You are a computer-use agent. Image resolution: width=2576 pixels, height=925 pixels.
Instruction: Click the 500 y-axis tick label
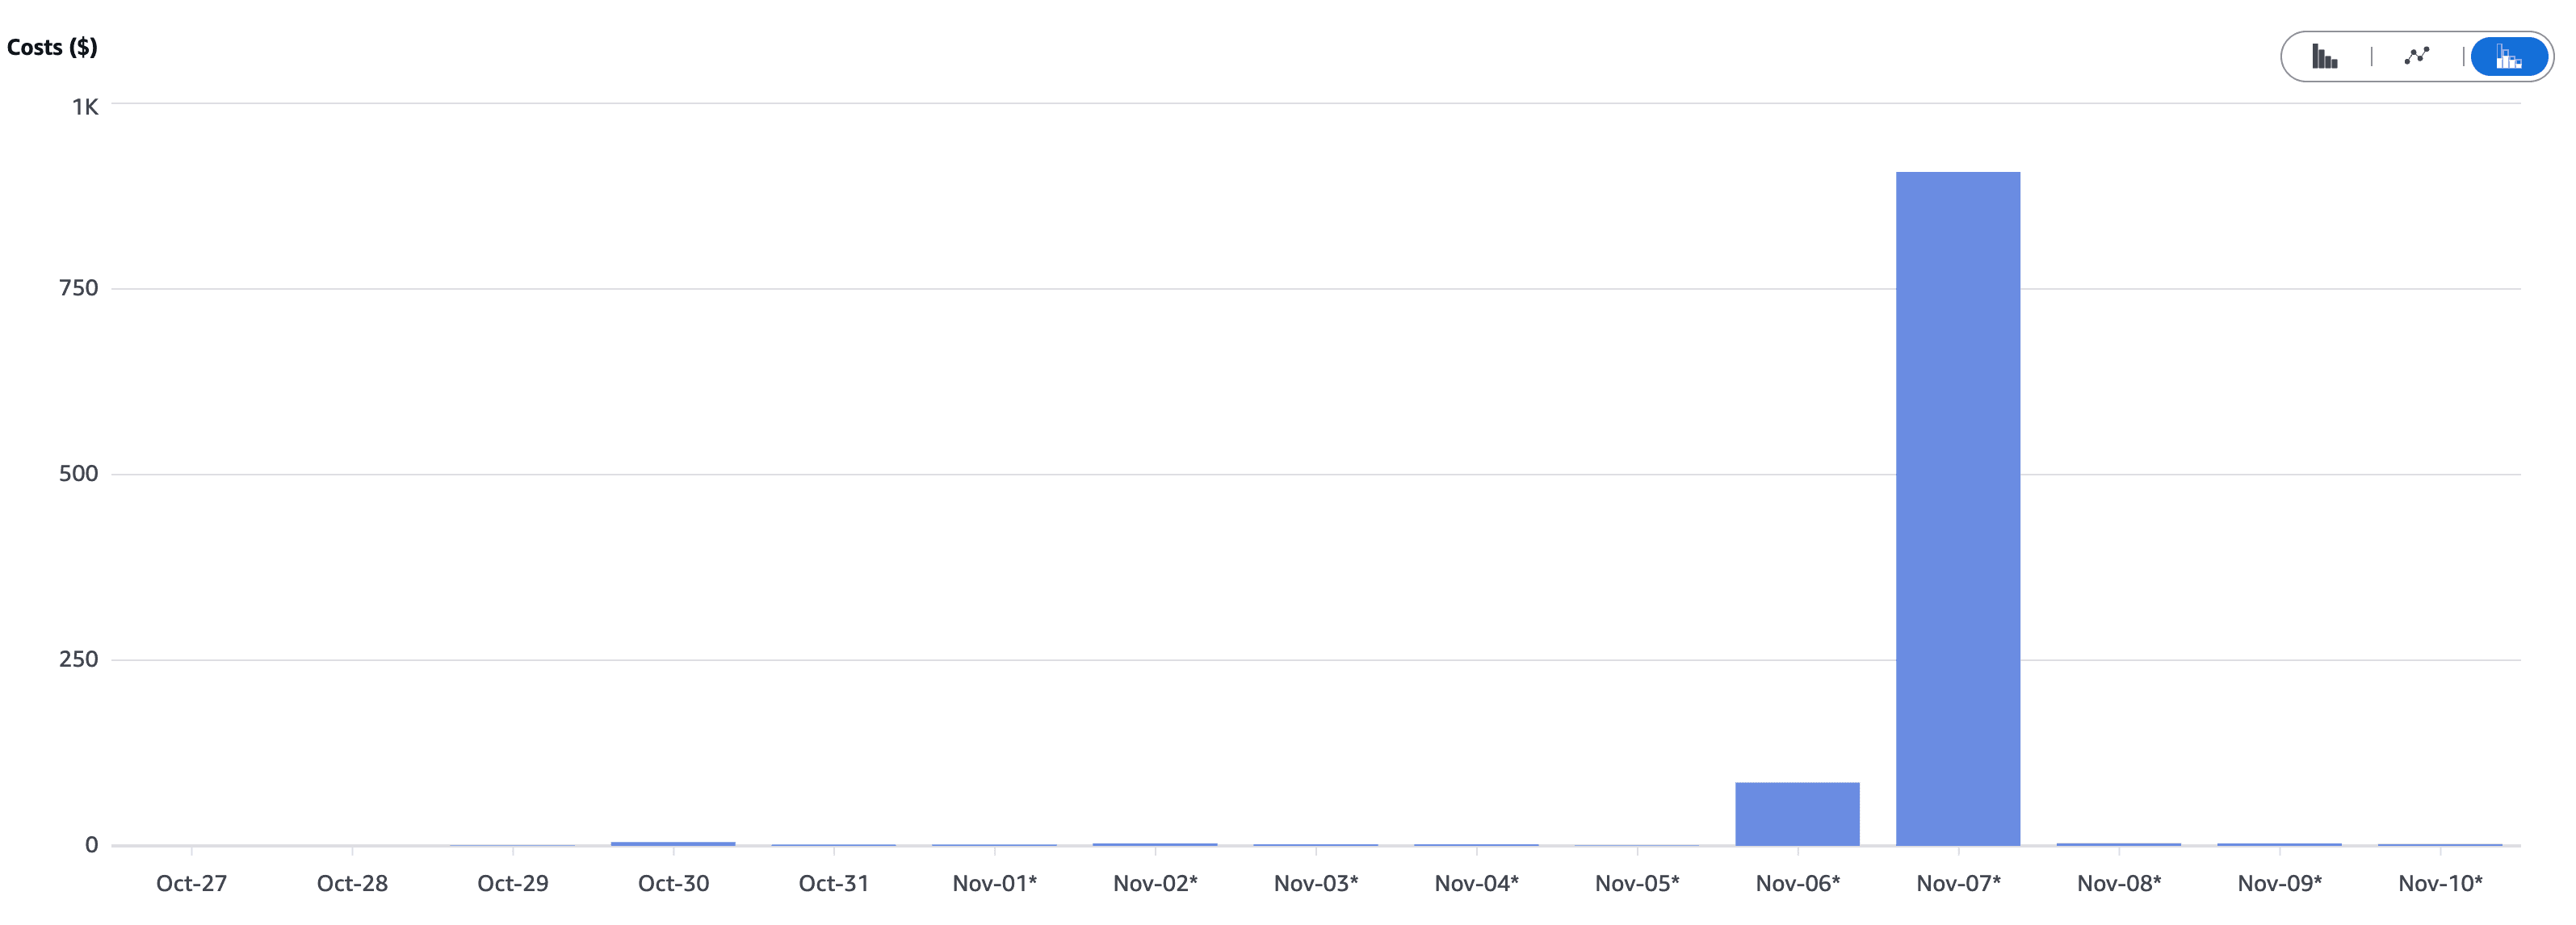(79, 473)
